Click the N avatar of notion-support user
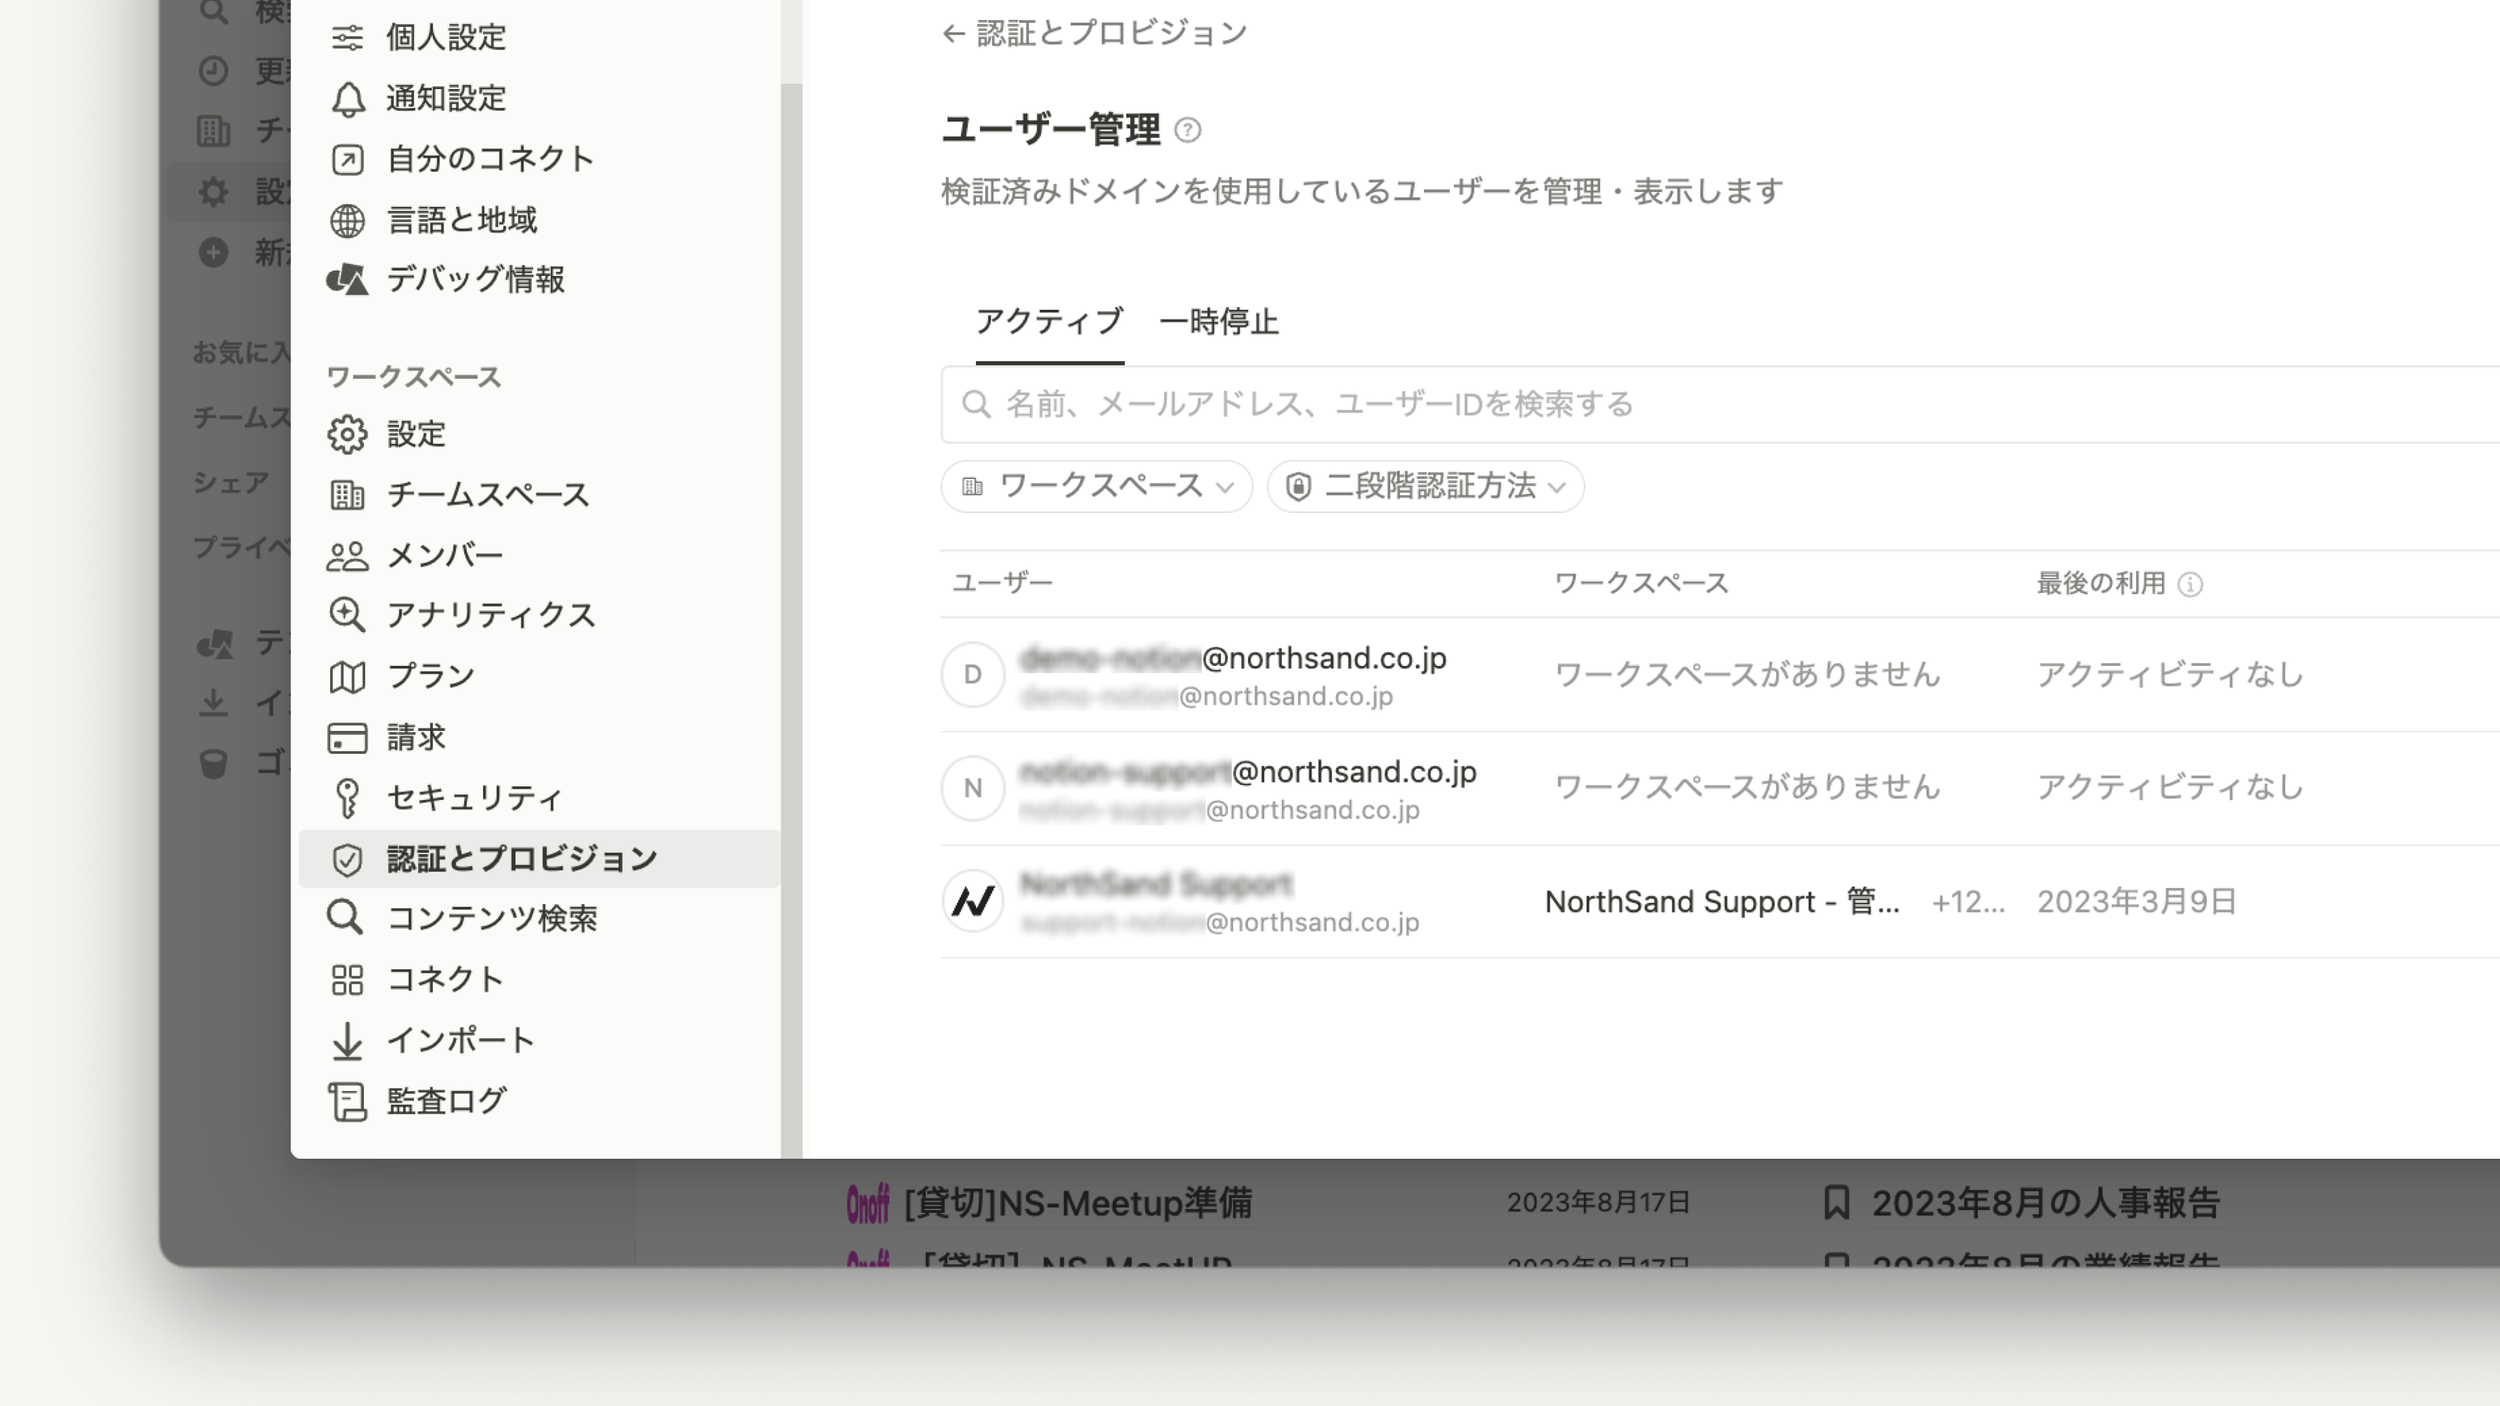 (972, 788)
